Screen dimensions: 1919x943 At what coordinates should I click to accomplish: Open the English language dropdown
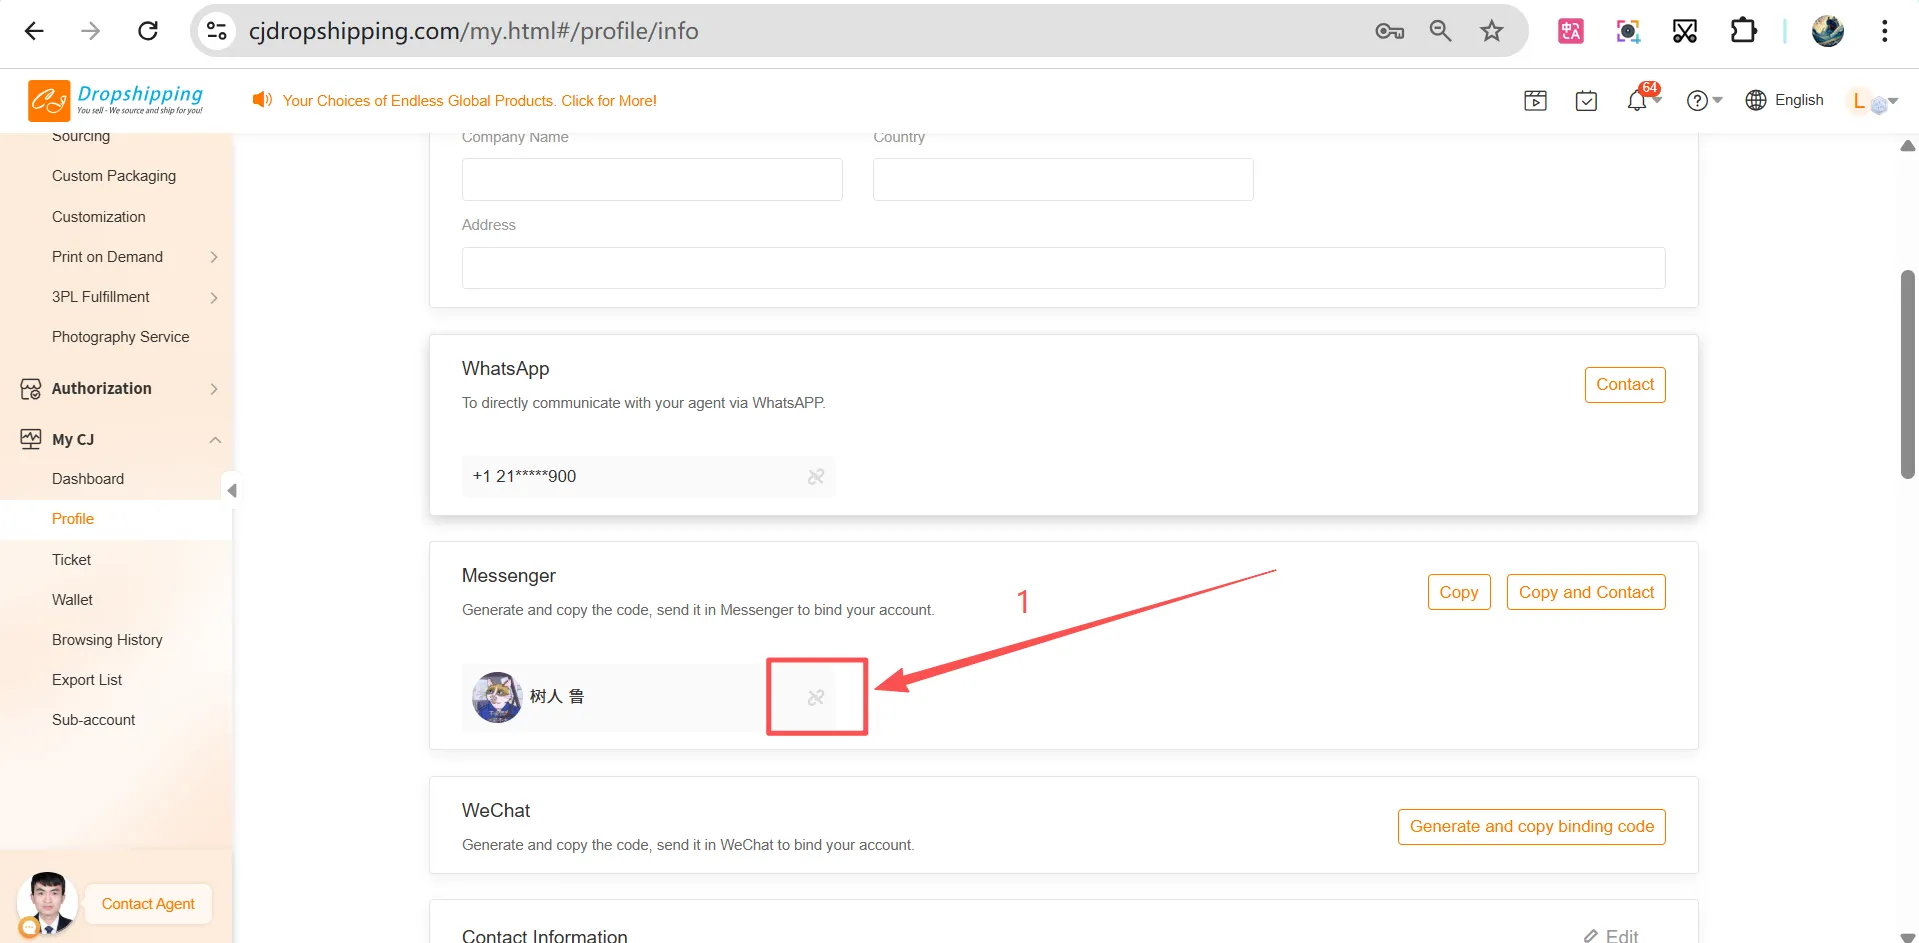coord(1785,100)
